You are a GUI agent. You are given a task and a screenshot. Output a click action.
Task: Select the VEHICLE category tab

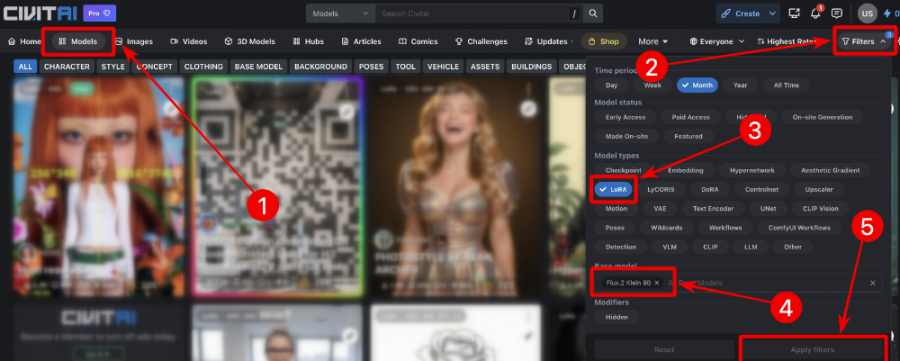coord(443,67)
